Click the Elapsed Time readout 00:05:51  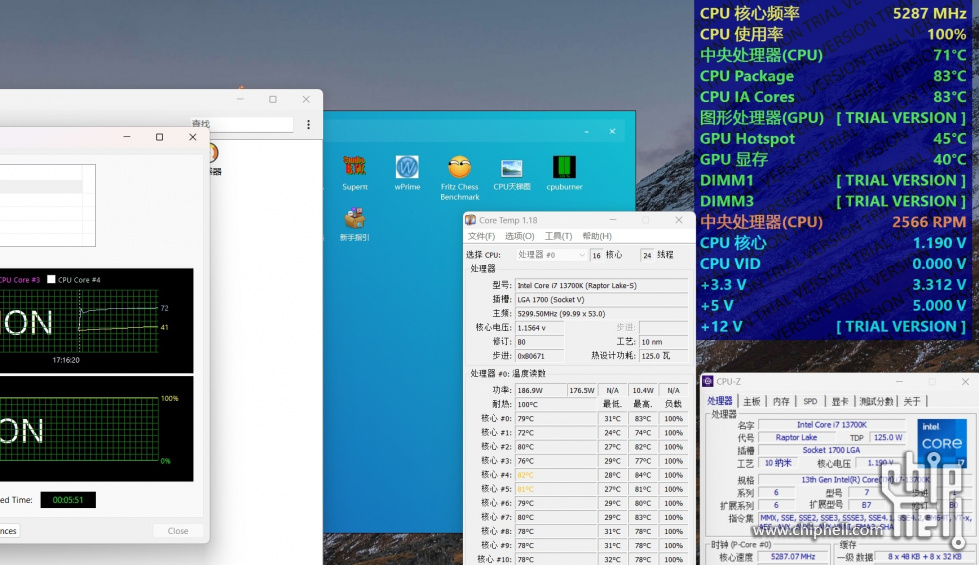pyautogui.click(x=68, y=499)
